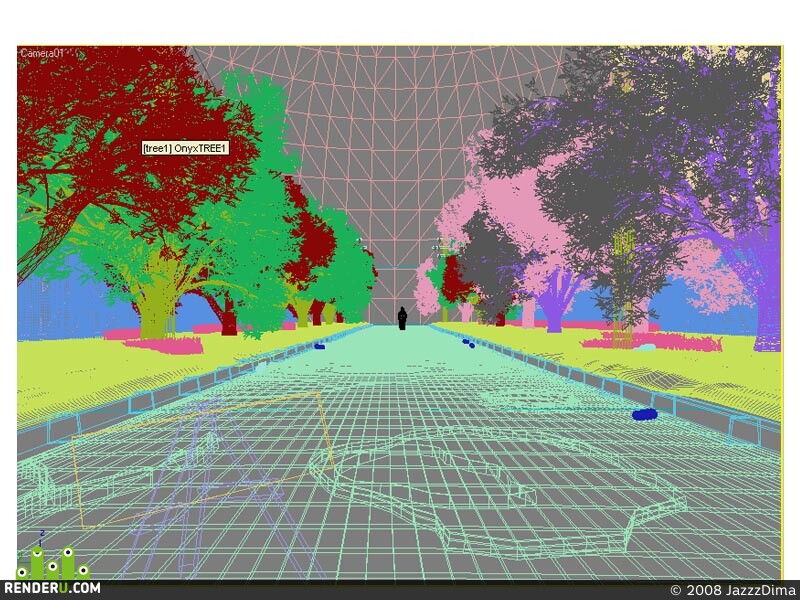Click the green monster mascot icon
Viewport: 800px width, 600px height.
(x=53, y=564)
